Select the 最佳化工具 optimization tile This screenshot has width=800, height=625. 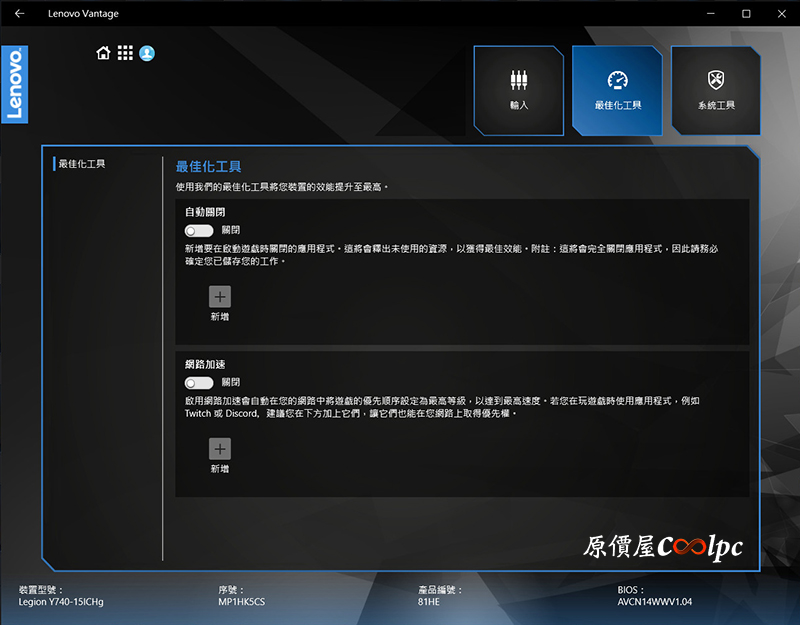coord(617,91)
